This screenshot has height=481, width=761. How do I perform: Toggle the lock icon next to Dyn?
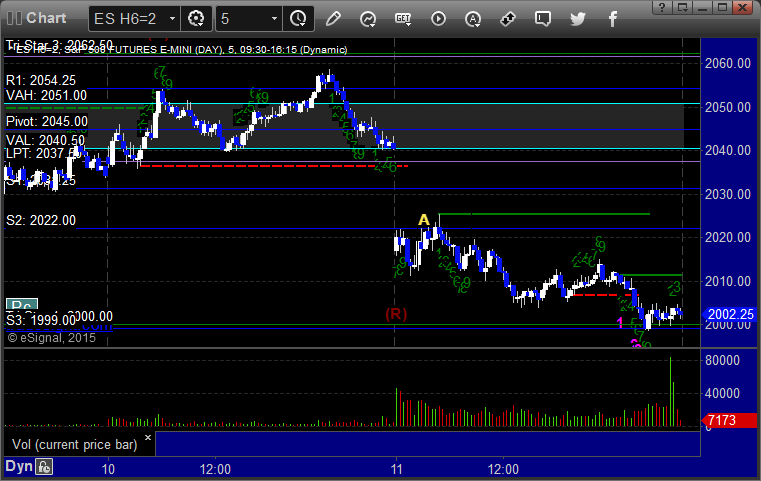click(44, 467)
